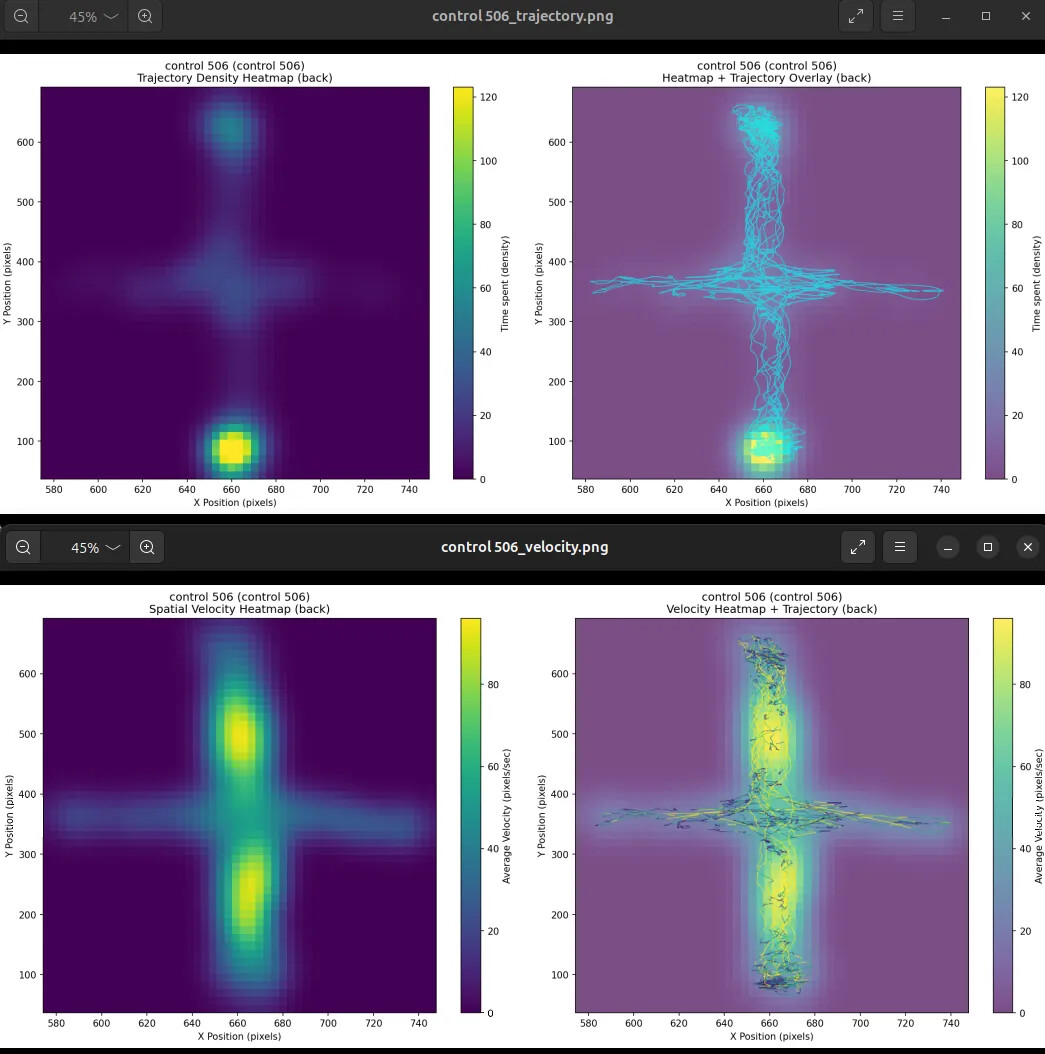Image resolution: width=1045 pixels, height=1054 pixels.
Task: Click the Spatial Velocity Heatmap plot
Action: [239, 815]
